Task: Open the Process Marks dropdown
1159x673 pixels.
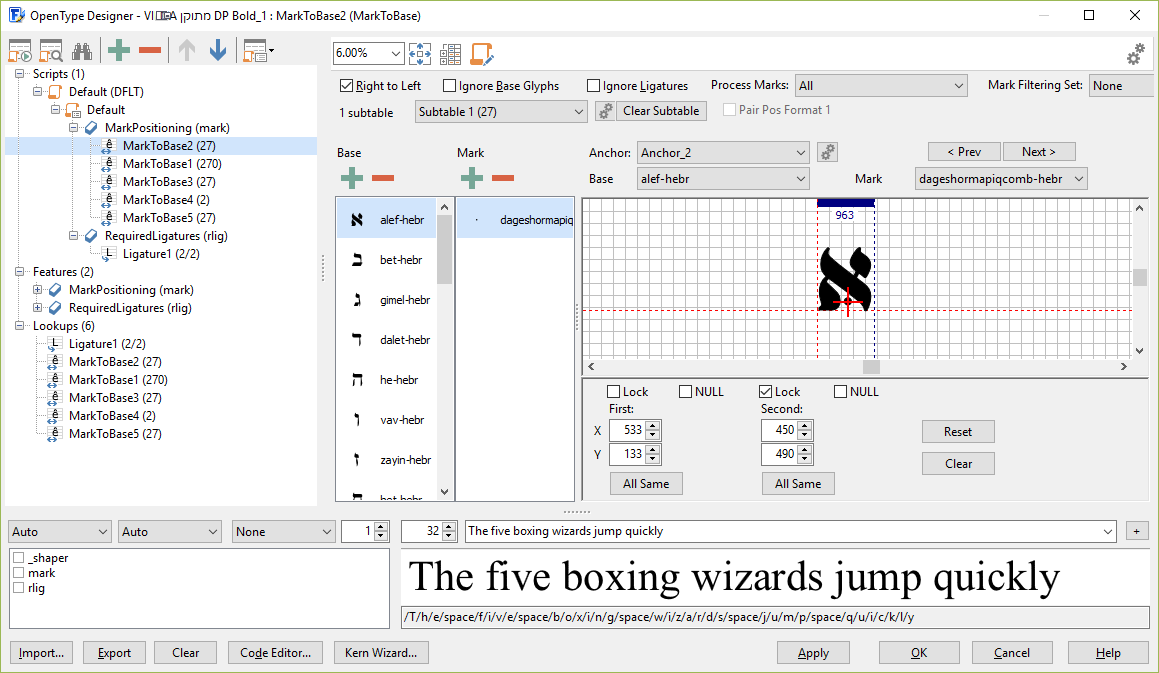Action: tap(881, 86)
